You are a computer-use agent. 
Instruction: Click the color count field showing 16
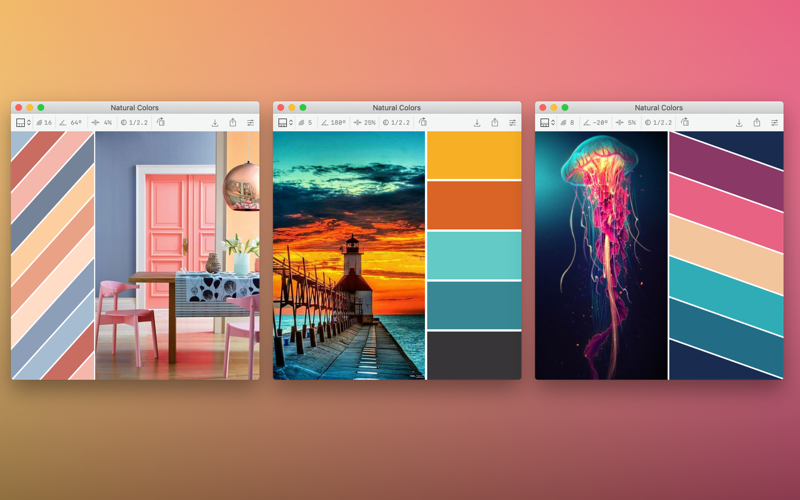coord(44,122)
